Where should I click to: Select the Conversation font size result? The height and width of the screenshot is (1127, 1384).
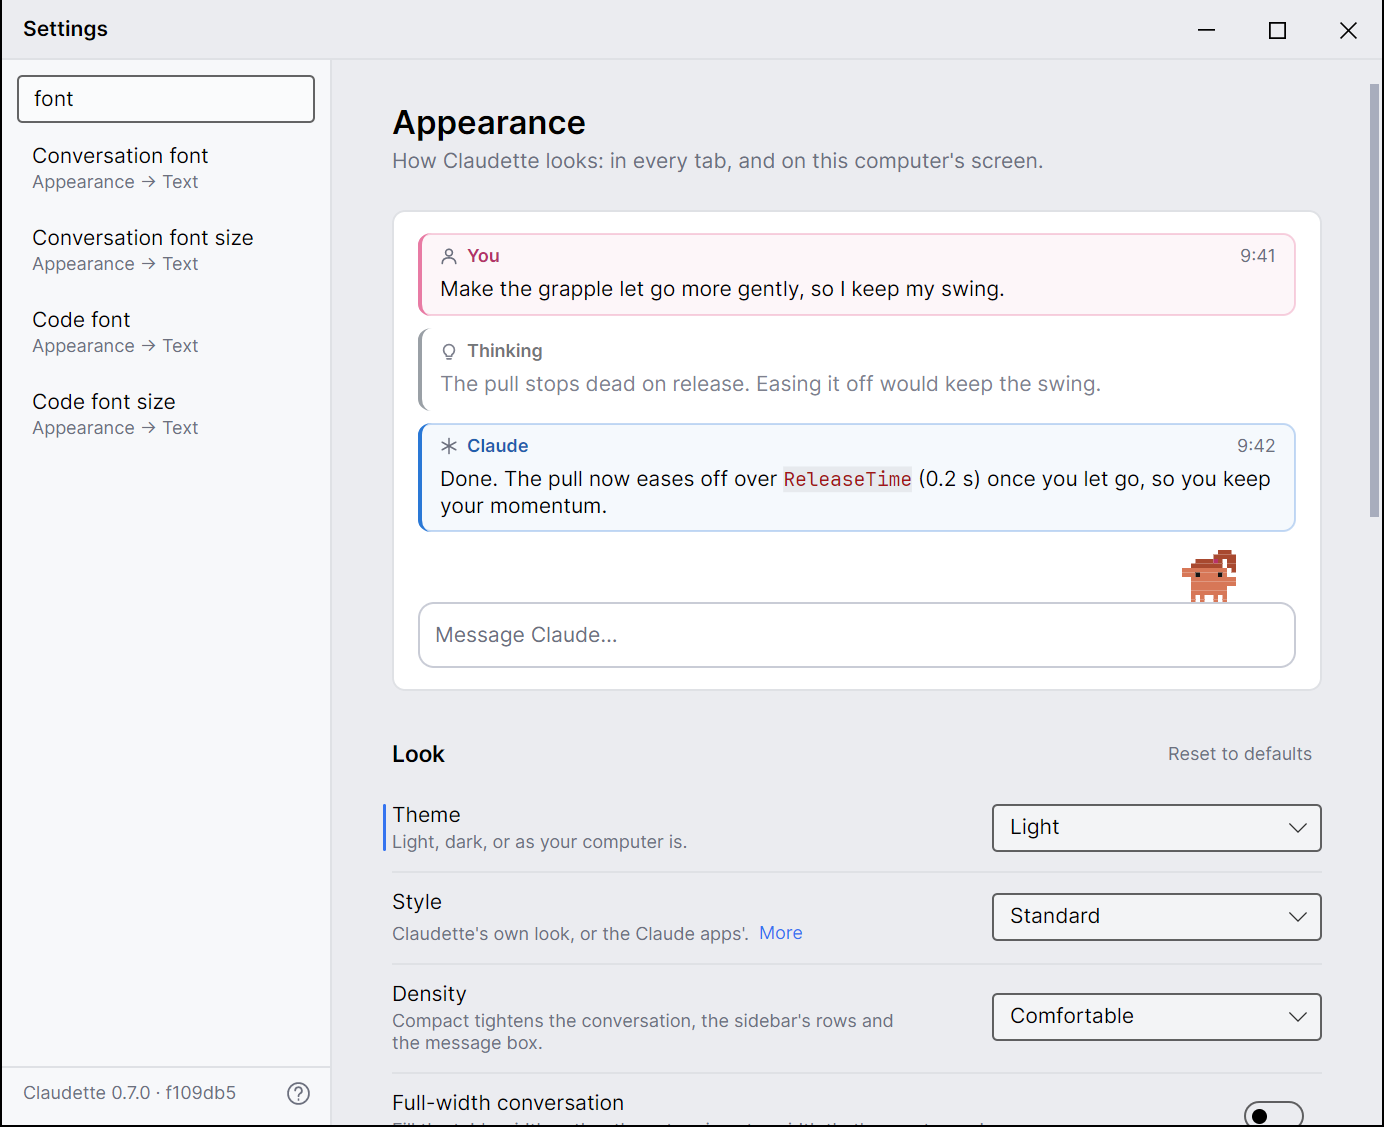pyautogui.click(x=166, y=250)
